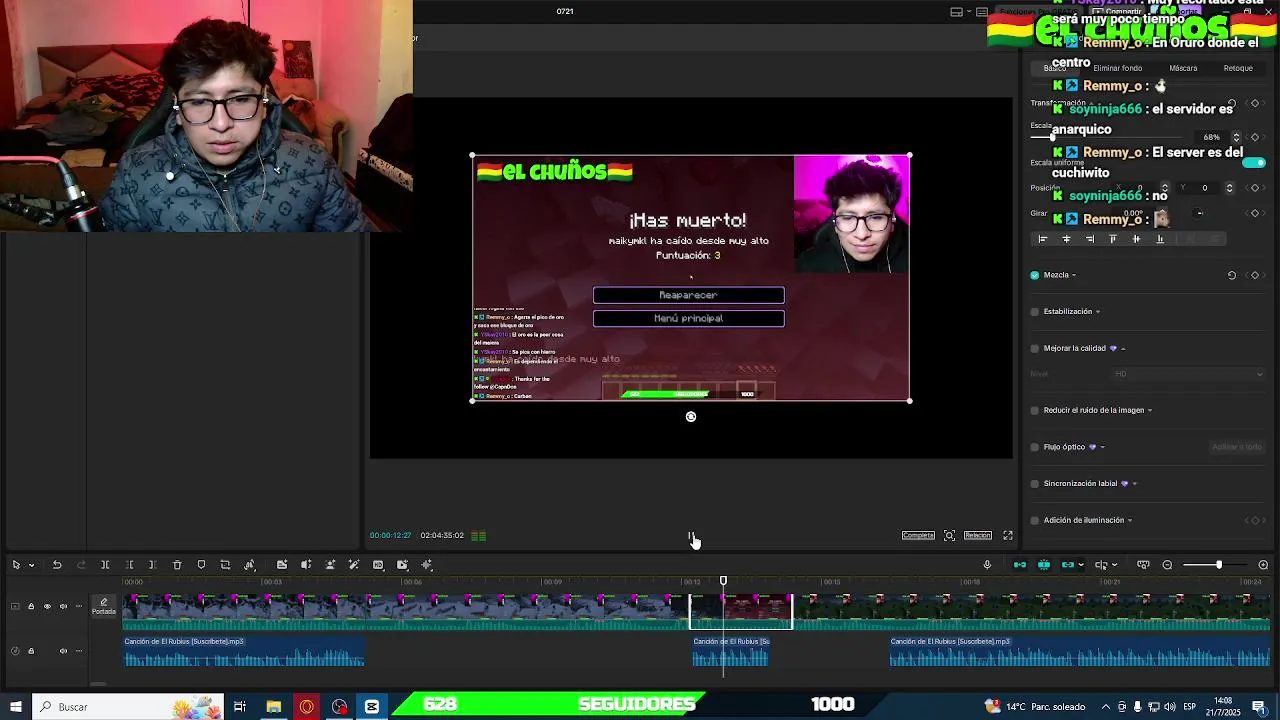Align clip to bottom edge icon
Screen dimensions: 1280x720
(1160, 239)
